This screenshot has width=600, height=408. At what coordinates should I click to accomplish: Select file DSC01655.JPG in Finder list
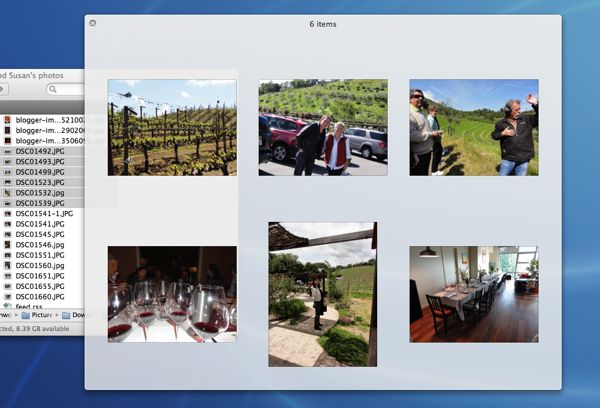tap(40, 286)
